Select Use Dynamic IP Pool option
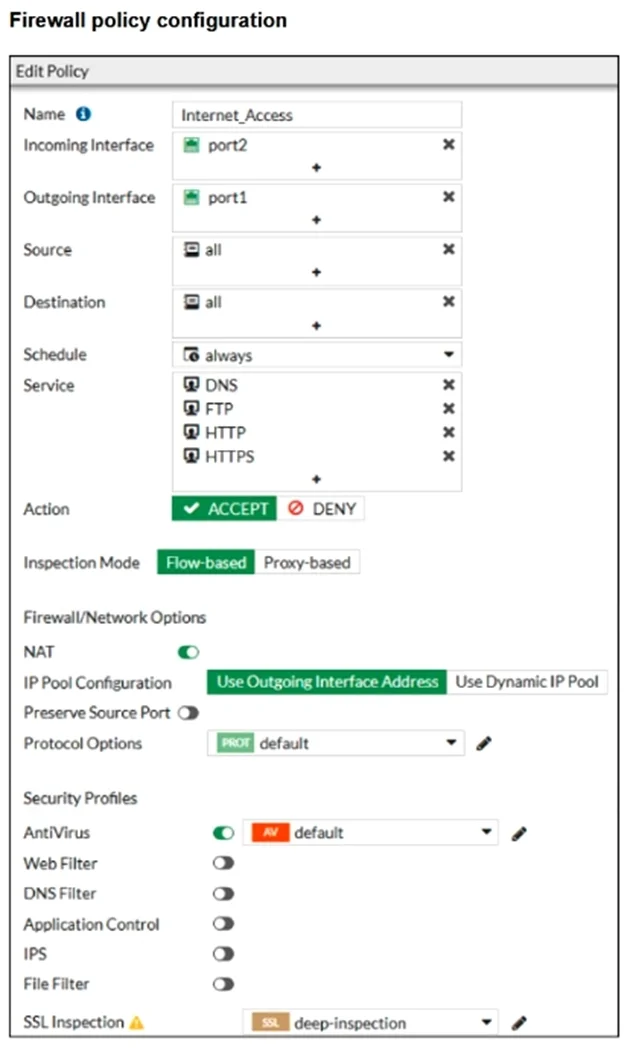This screenshot has height=1050, width=636. pos(527,682)
